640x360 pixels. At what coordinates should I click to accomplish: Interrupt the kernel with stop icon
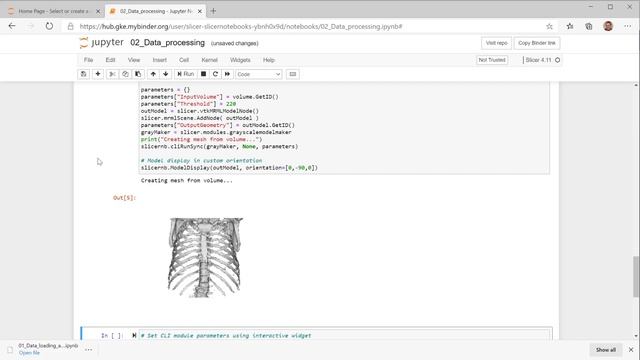tap(203, 74)
